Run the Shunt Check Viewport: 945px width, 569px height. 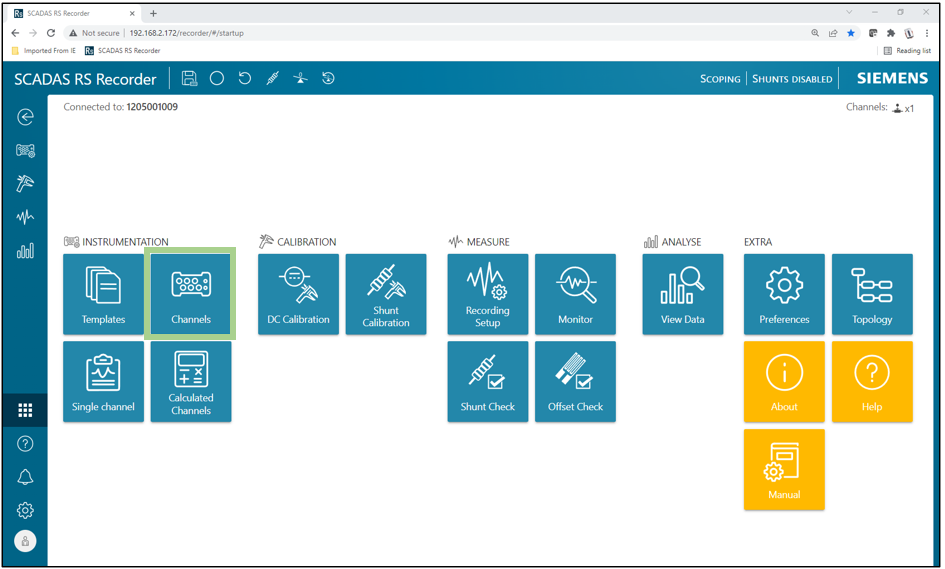(x=488, y=381)
